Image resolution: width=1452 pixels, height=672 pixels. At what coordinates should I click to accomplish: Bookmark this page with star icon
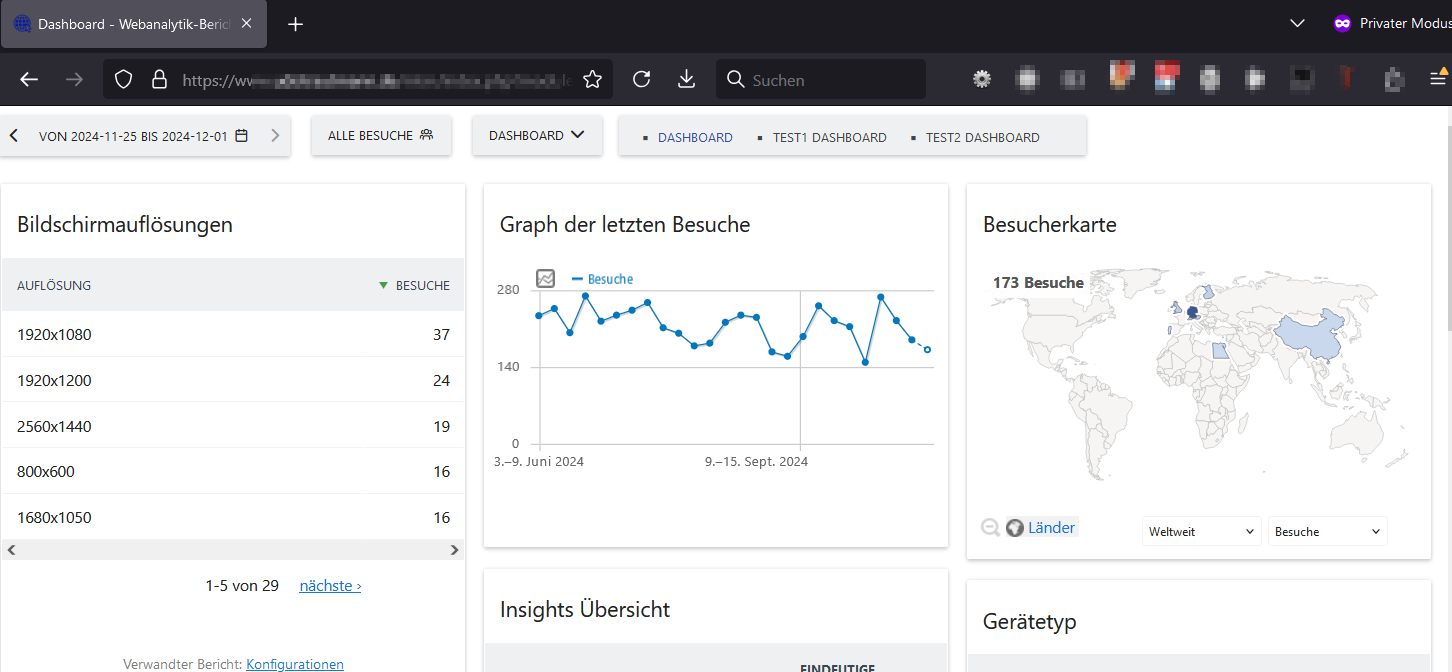pyautogui.click(x=592, y=80)
